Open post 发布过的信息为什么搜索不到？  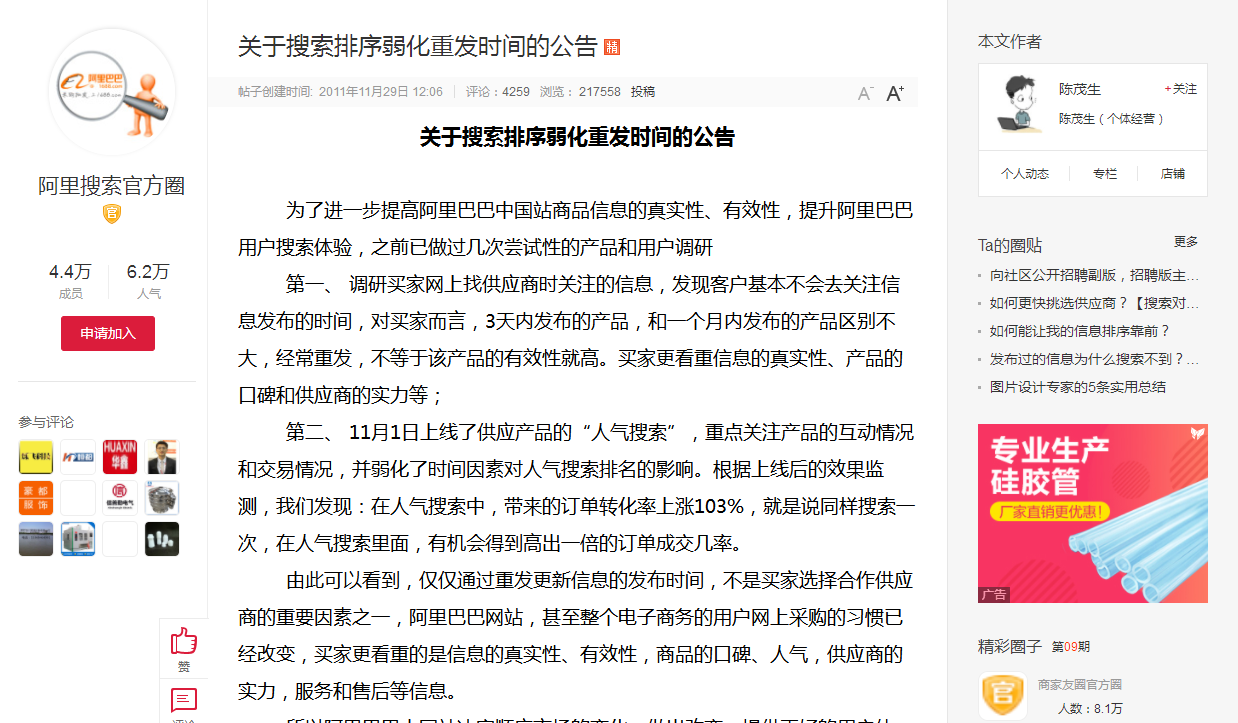tap(1094, 359)
